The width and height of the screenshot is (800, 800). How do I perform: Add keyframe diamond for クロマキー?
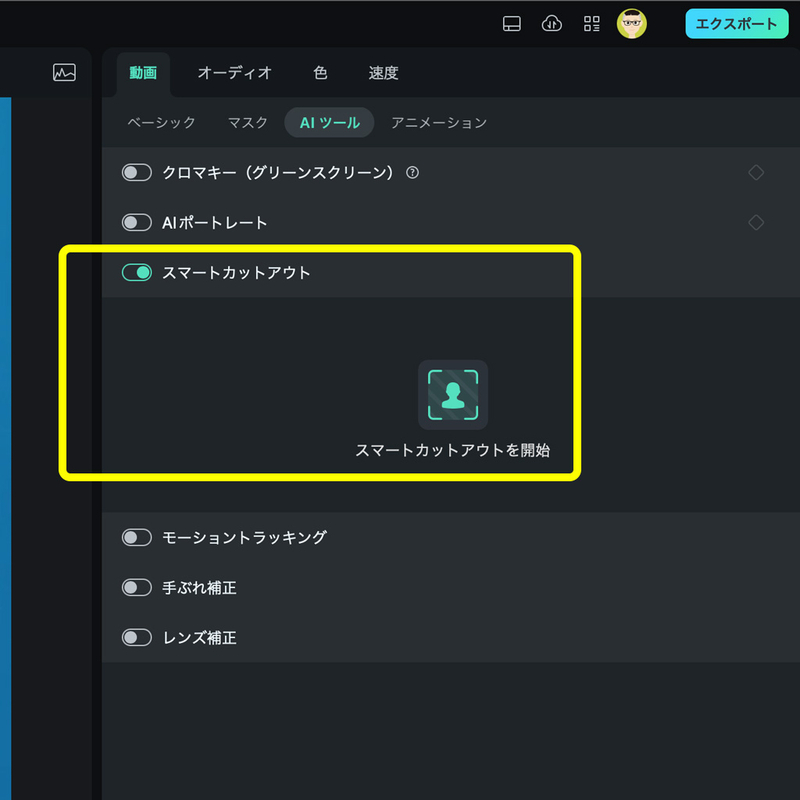tap(756, 172)
